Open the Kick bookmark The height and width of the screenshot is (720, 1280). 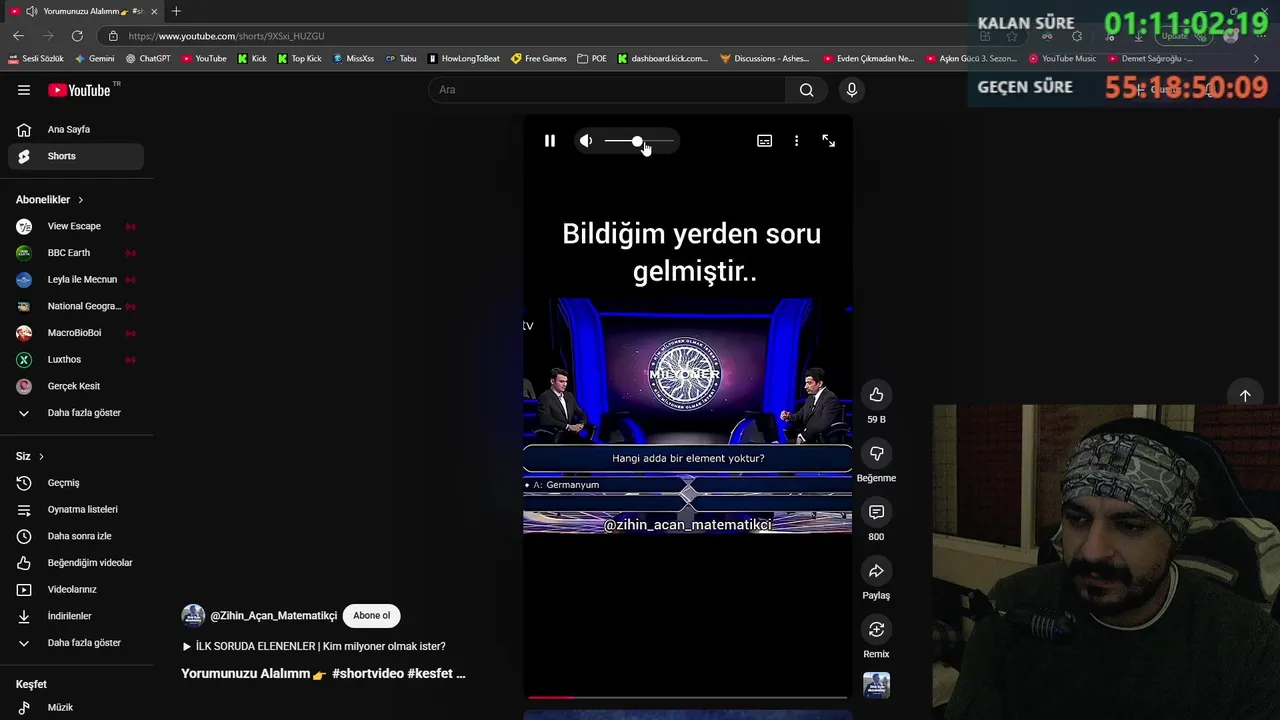pos(252,59)
